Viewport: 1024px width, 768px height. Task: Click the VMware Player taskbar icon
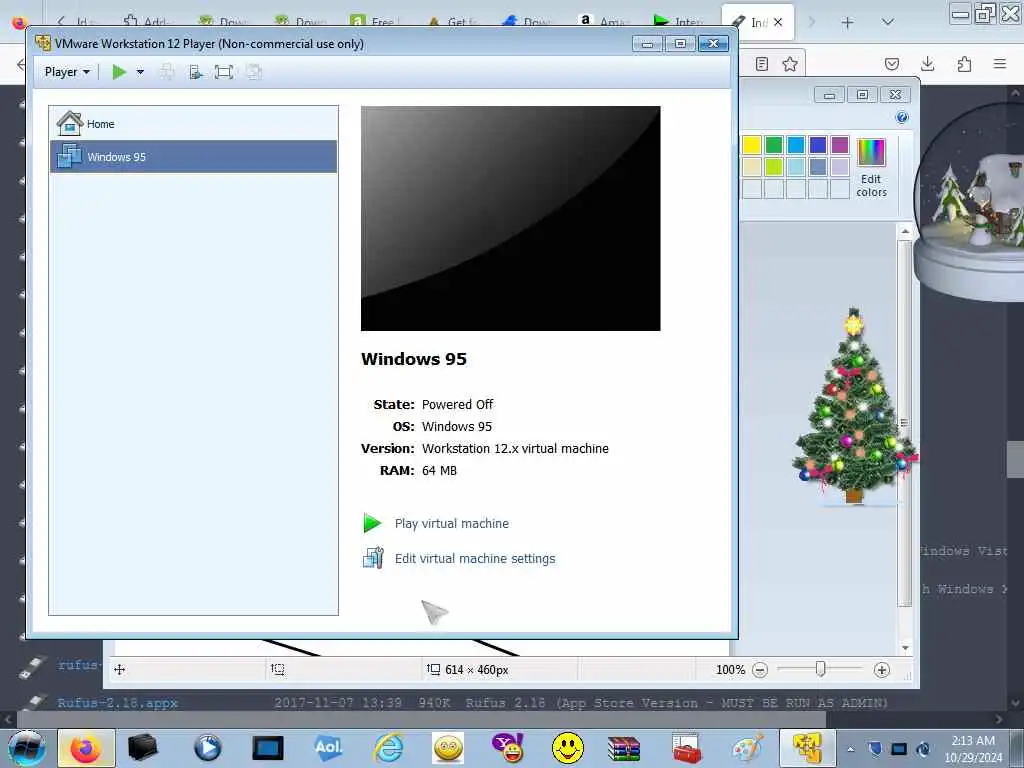tap(807, 748)
